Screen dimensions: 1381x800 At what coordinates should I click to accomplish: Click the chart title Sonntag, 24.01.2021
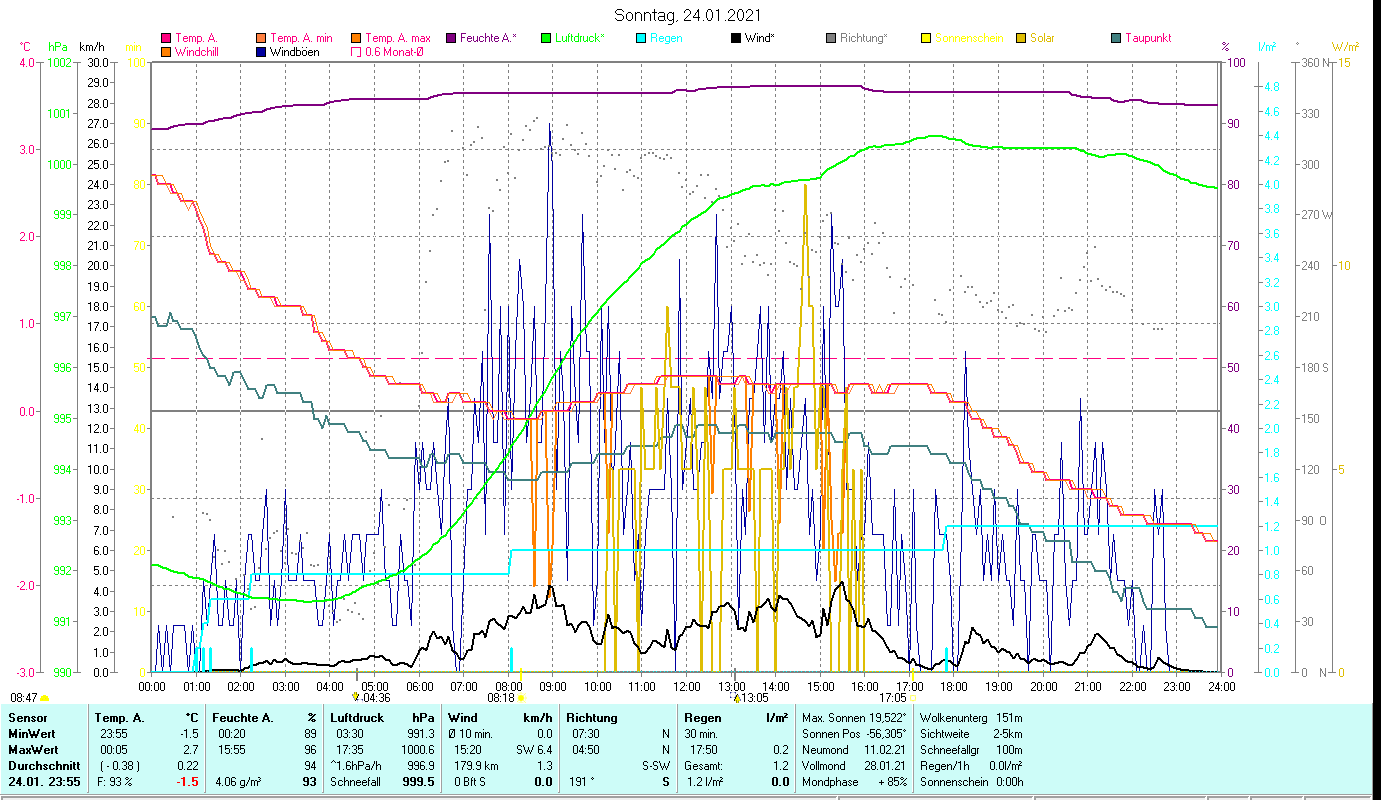pyautogui.click(x=687, y=16)
